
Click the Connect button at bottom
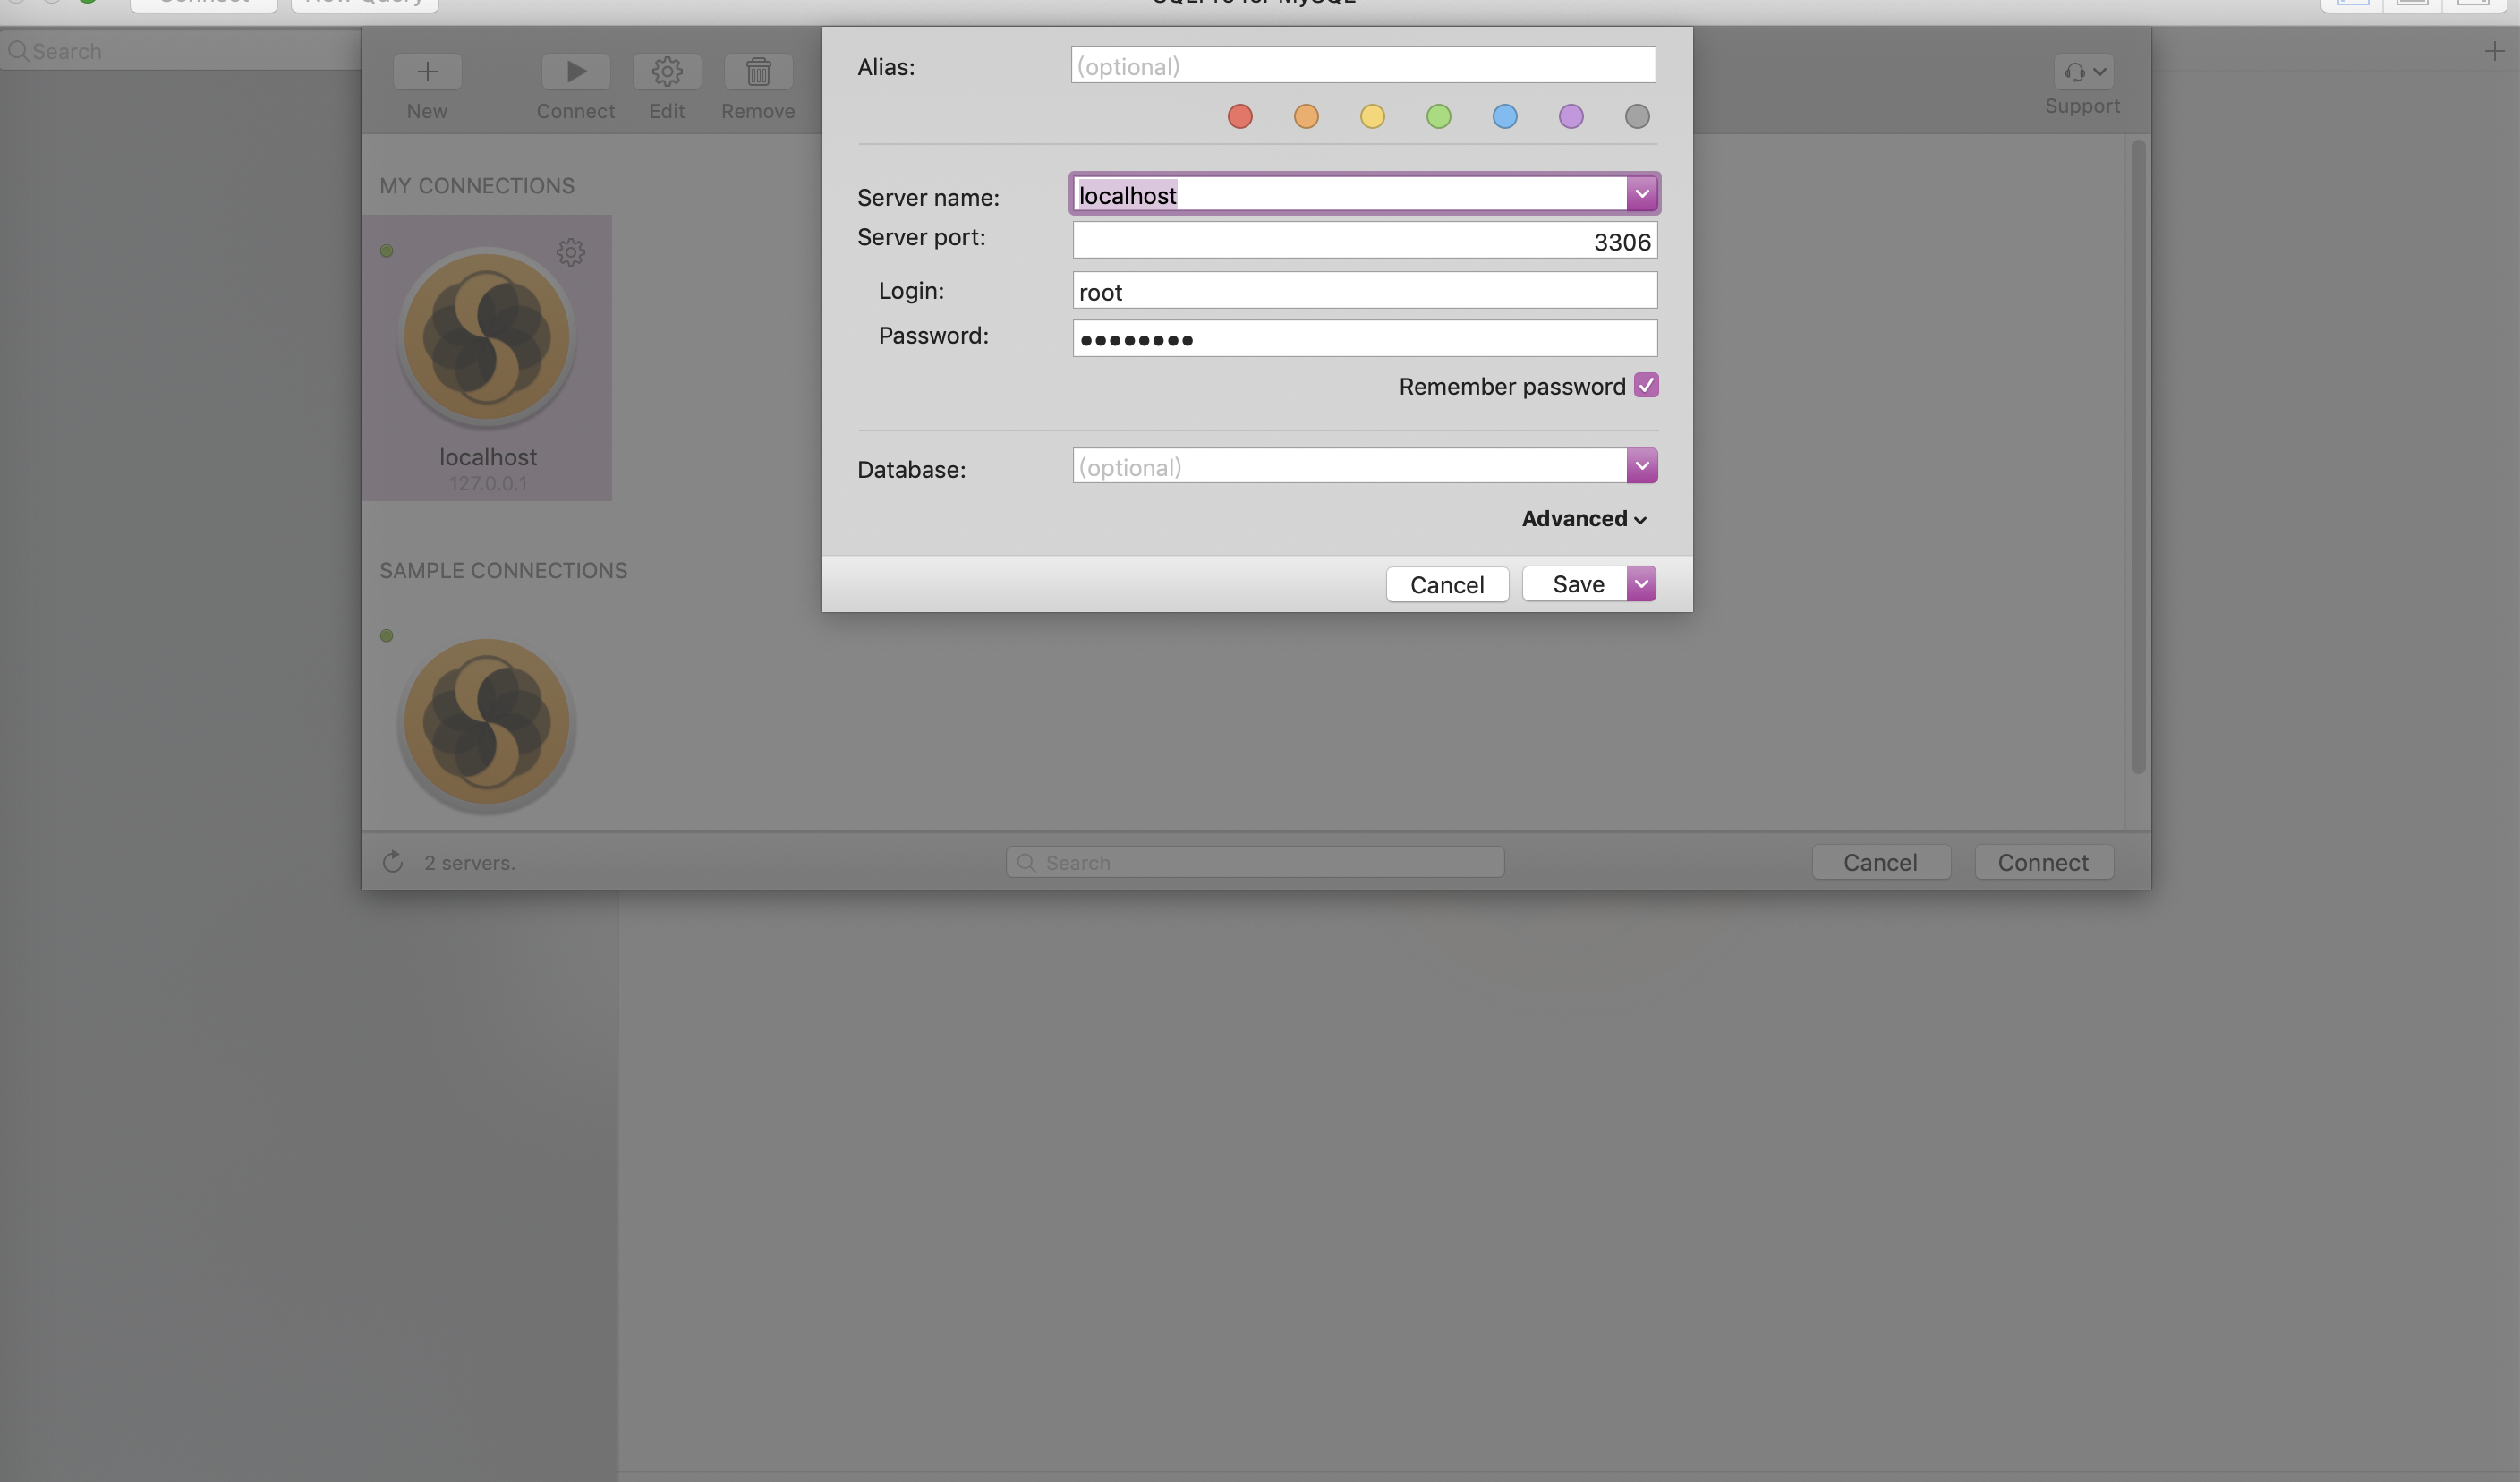[x=2044, y=861]
